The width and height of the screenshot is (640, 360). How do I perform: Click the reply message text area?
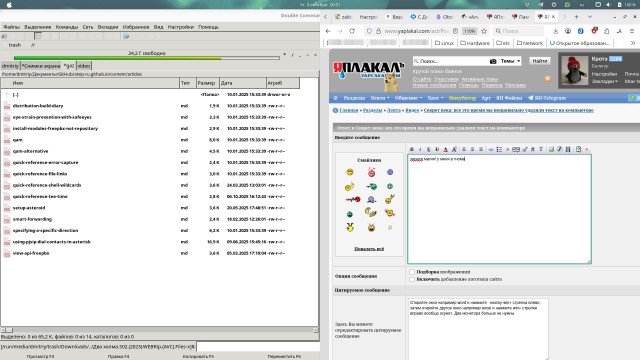[499, 209]
